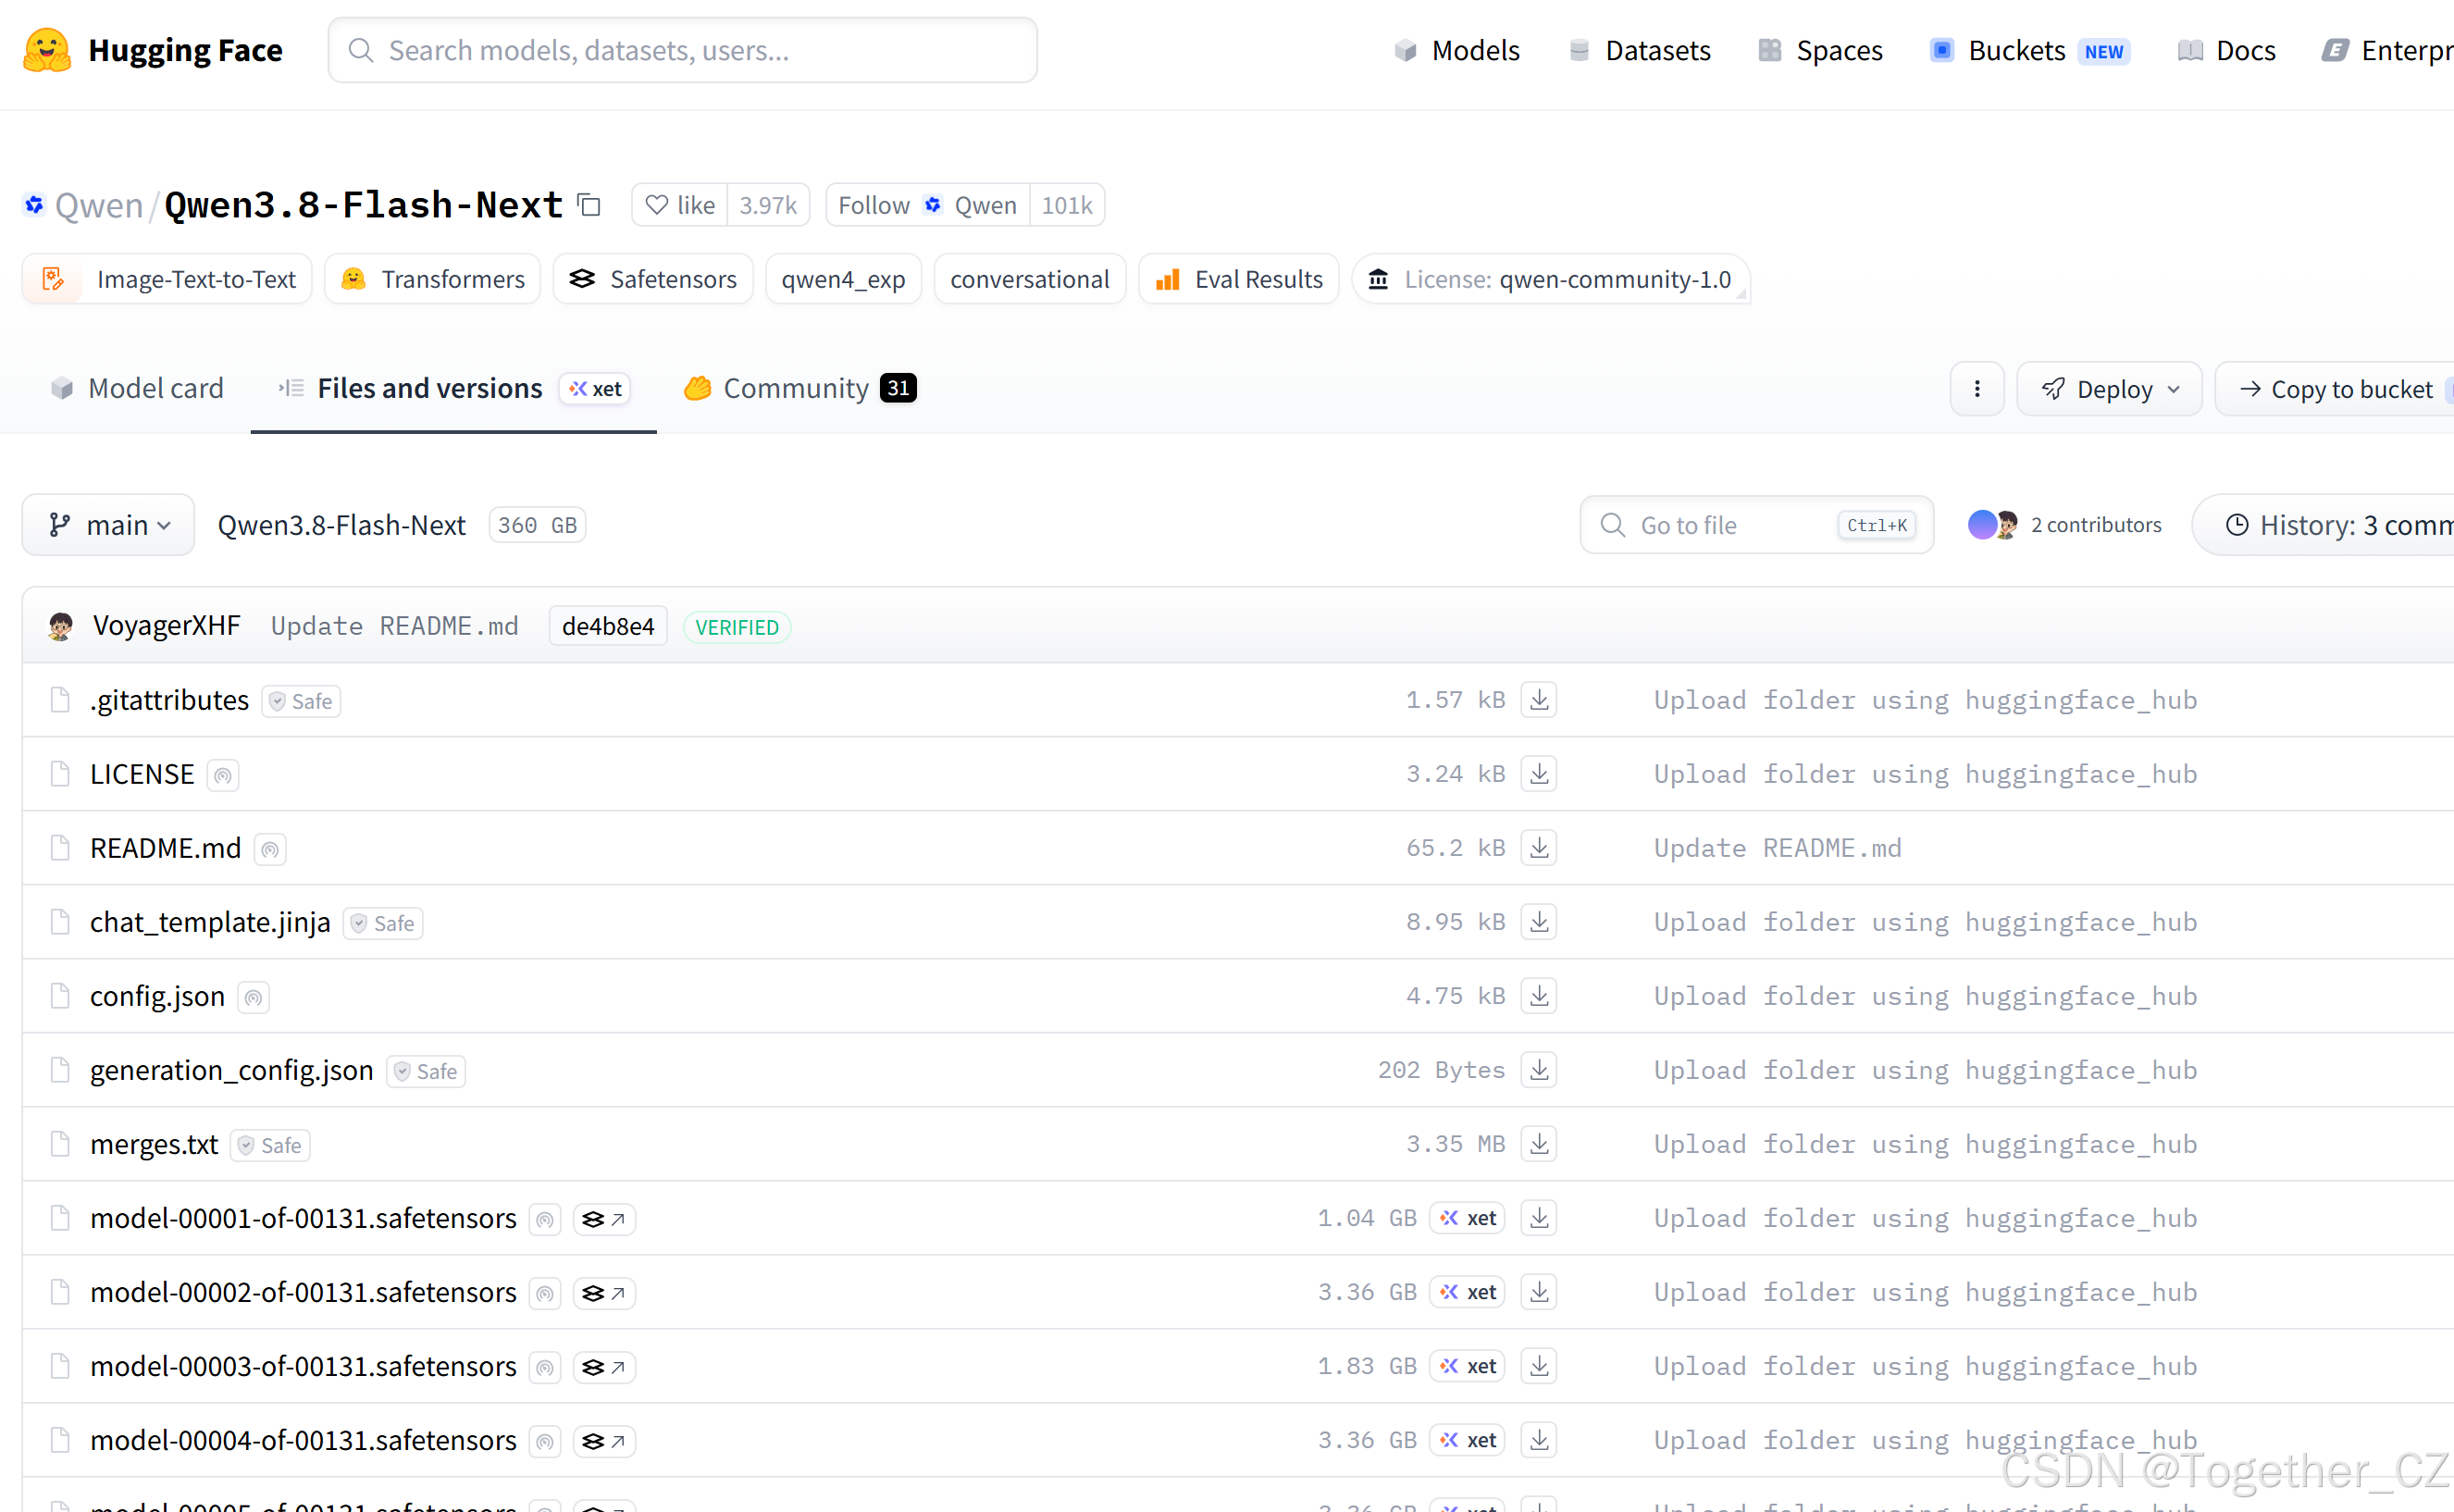Viewport: 2454px width, 1512px height.
Task: Download config.json
Action: tap(1539, 996)
